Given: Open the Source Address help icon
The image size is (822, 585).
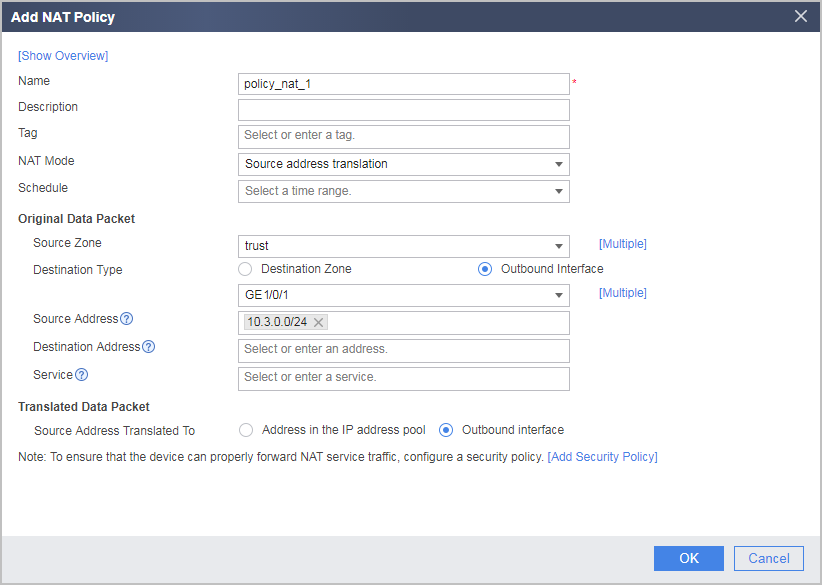Looking at the screenshot, I should coord(126,319).
